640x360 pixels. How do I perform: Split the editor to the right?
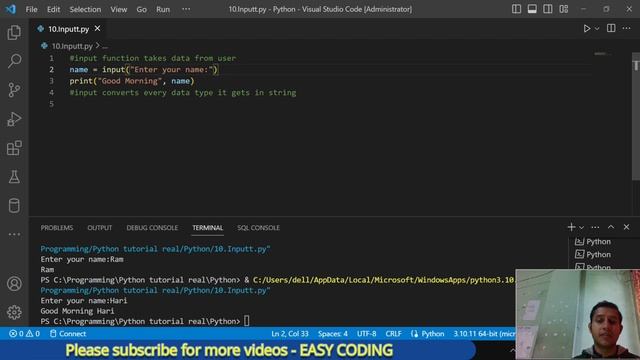pos(611,28)
